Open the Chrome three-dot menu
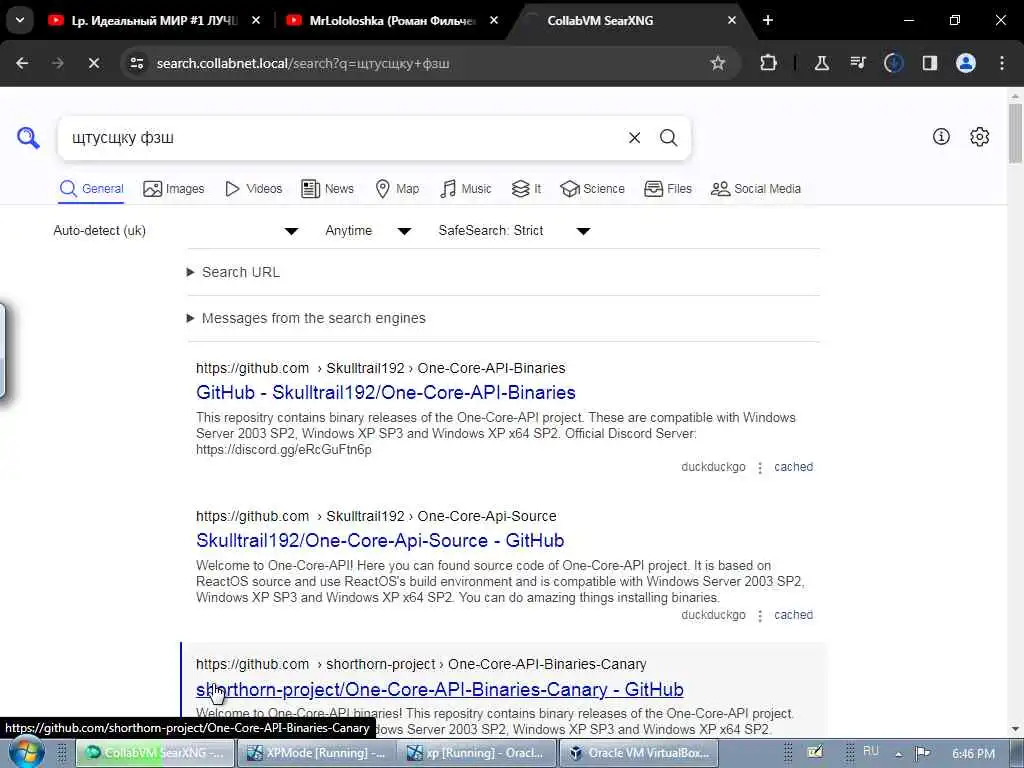1024x768 pixels. (x=1002, y=63)
